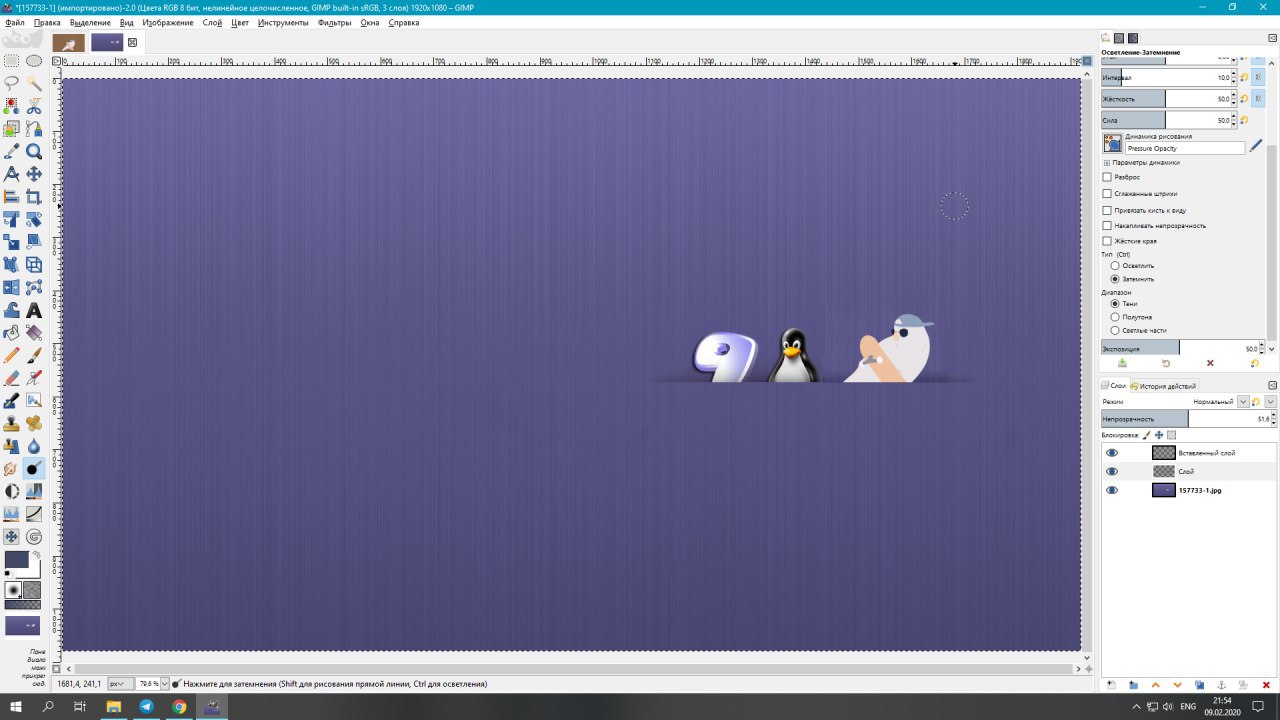Screen dimensions: 1280x720
Task: Click the red delete layer icon
Action: [x=1266, y=685]
